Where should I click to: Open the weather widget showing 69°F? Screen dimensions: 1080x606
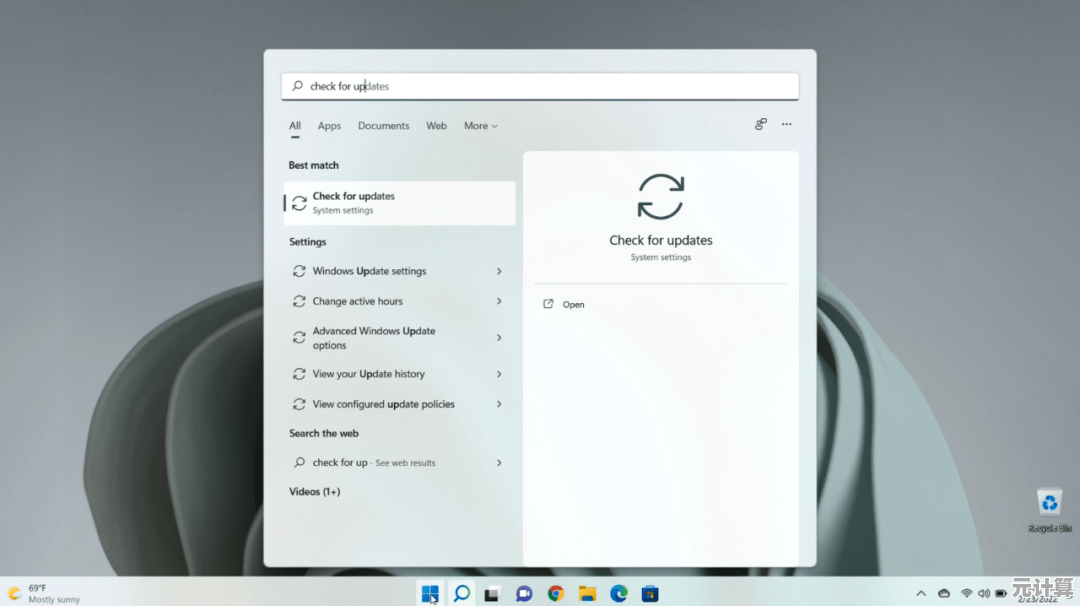click(x=40, y=592)
